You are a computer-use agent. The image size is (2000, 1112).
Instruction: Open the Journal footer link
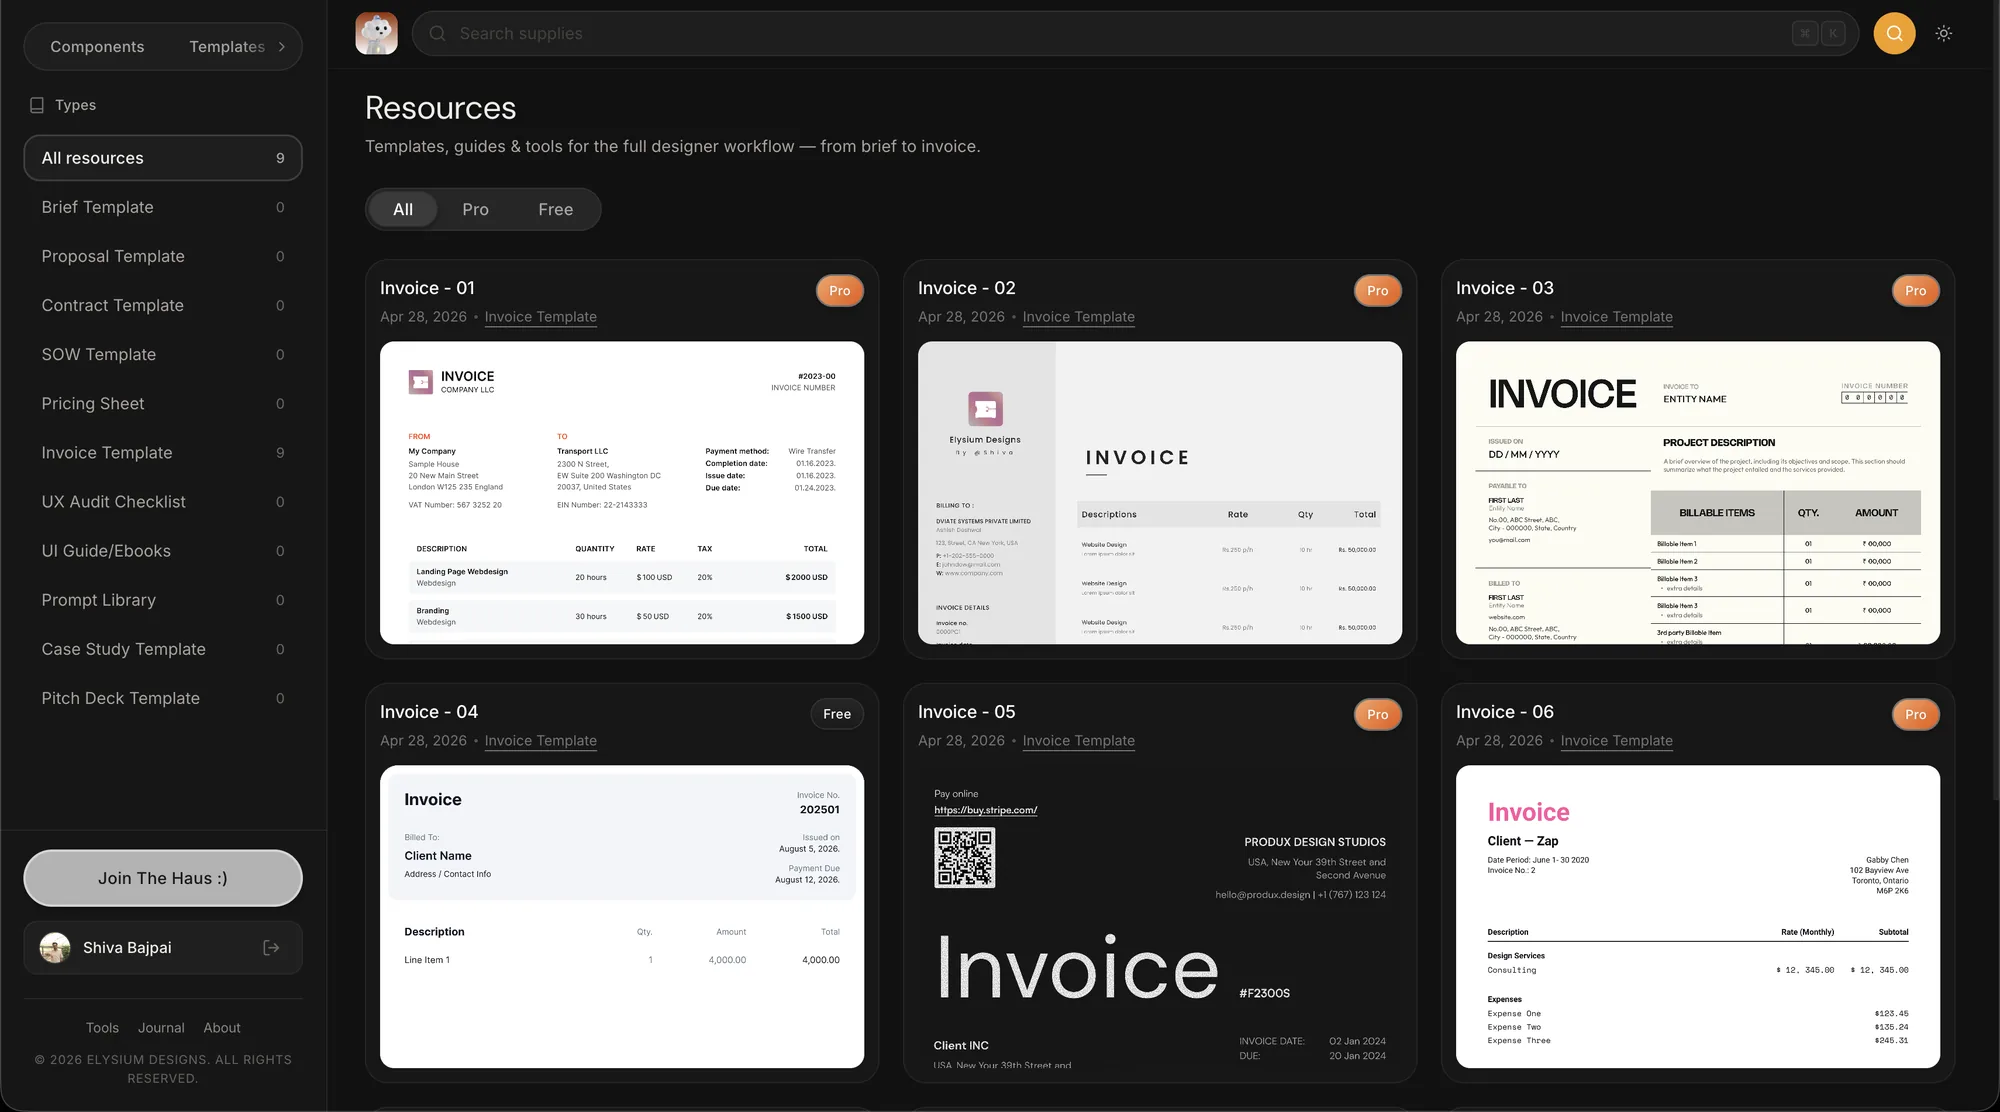(x=161, y=1027)
